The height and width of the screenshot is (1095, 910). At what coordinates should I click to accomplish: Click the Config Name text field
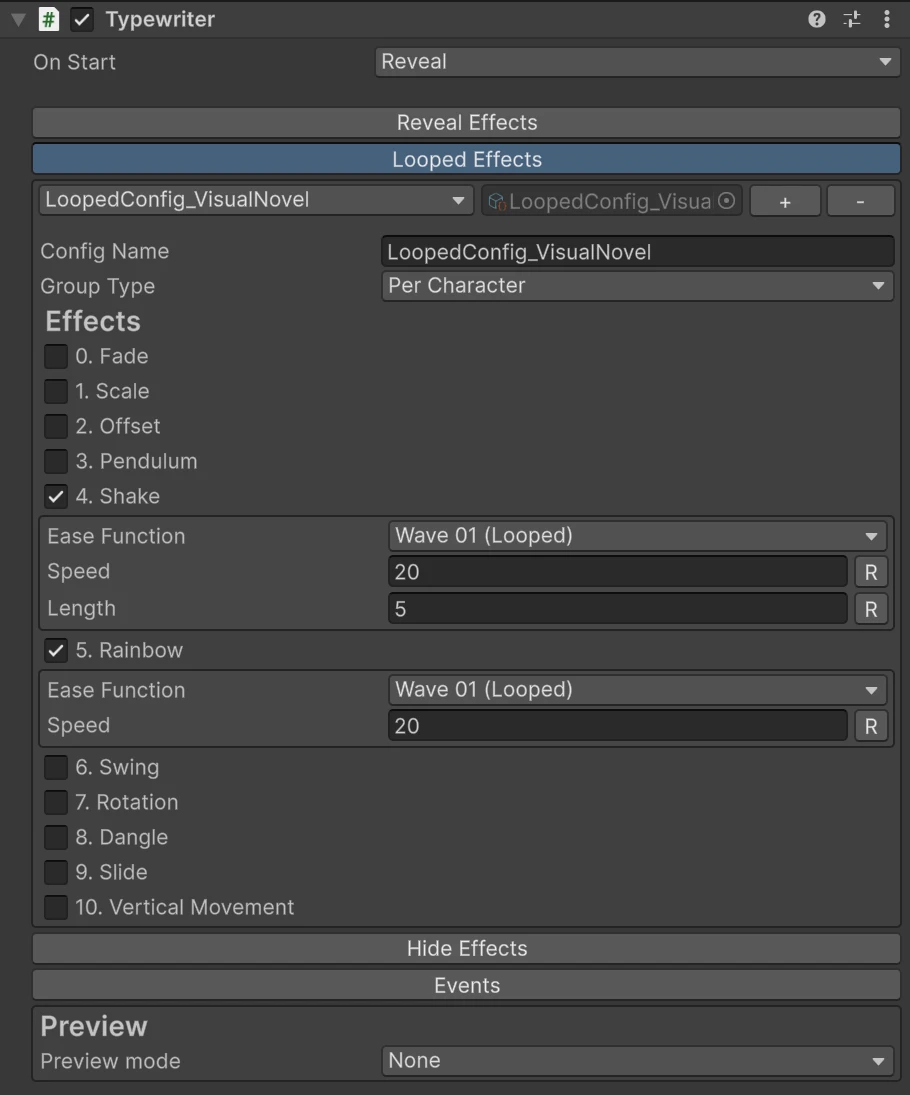point(637,251)
